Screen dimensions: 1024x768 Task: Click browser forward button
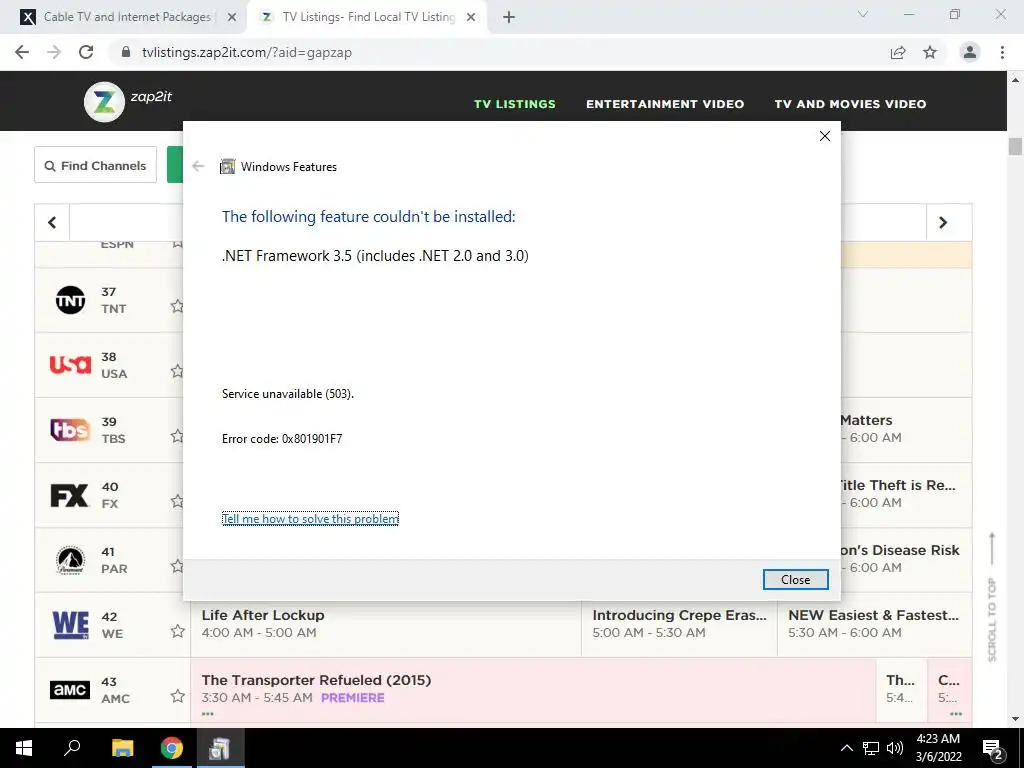[x=54, y=52]
